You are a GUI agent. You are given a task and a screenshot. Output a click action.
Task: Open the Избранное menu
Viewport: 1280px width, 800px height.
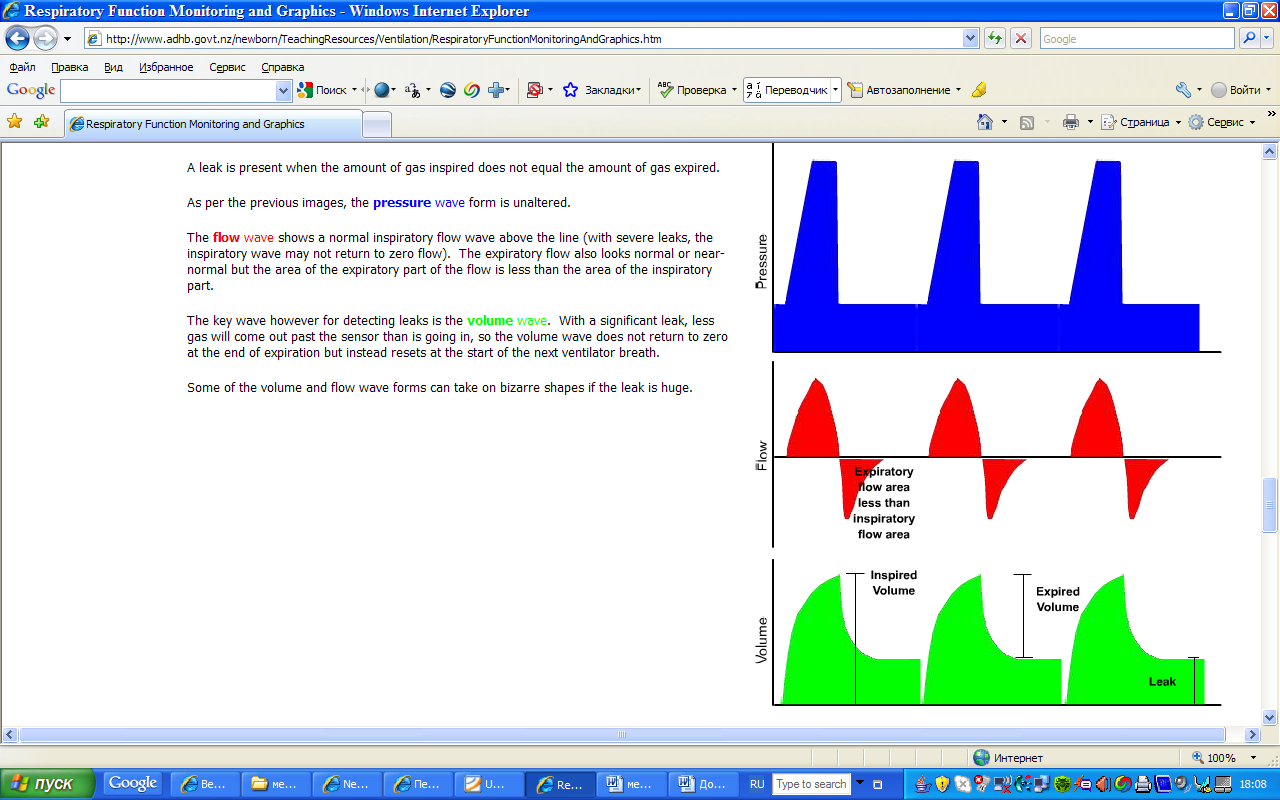[x=166, y=67]
